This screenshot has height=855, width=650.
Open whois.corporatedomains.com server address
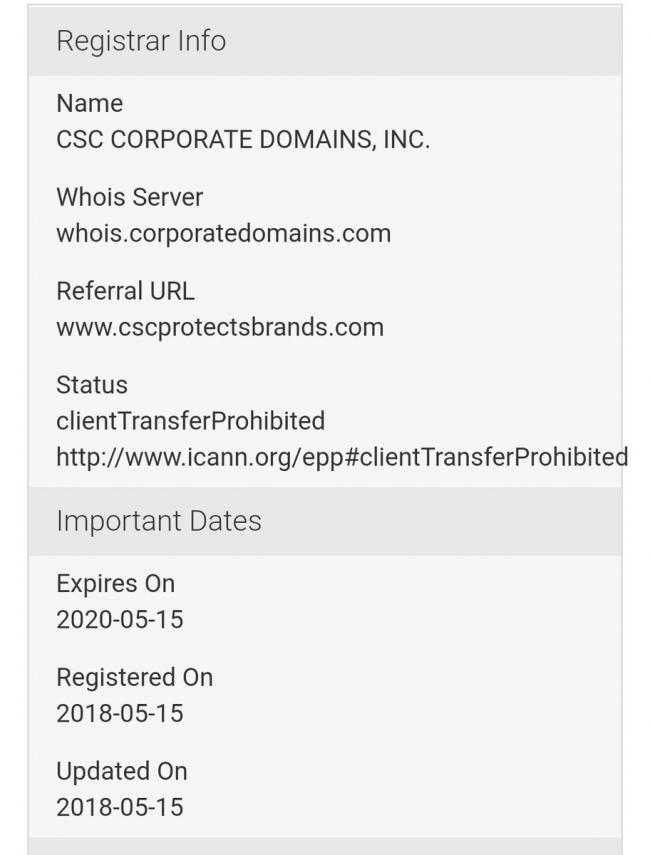(223, 234)
